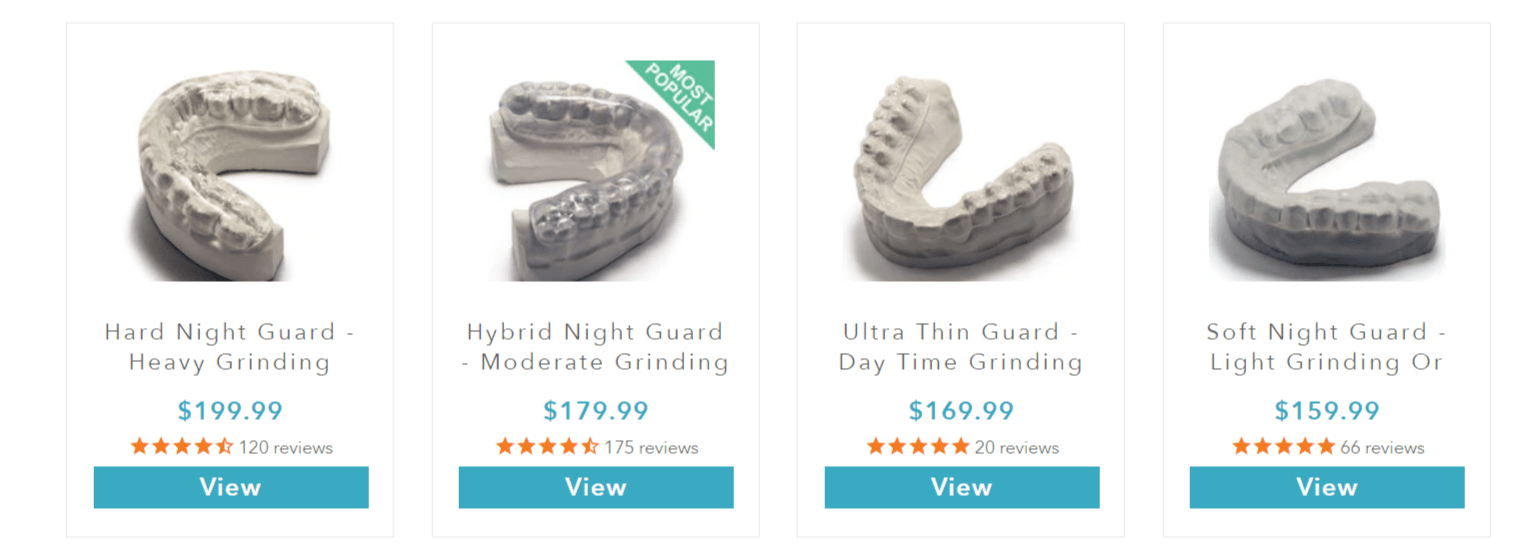The height and width of the screenshot is (560, 1532).
Task: Click the View button under Hard Night Guard
Action: tap(231, 487)
